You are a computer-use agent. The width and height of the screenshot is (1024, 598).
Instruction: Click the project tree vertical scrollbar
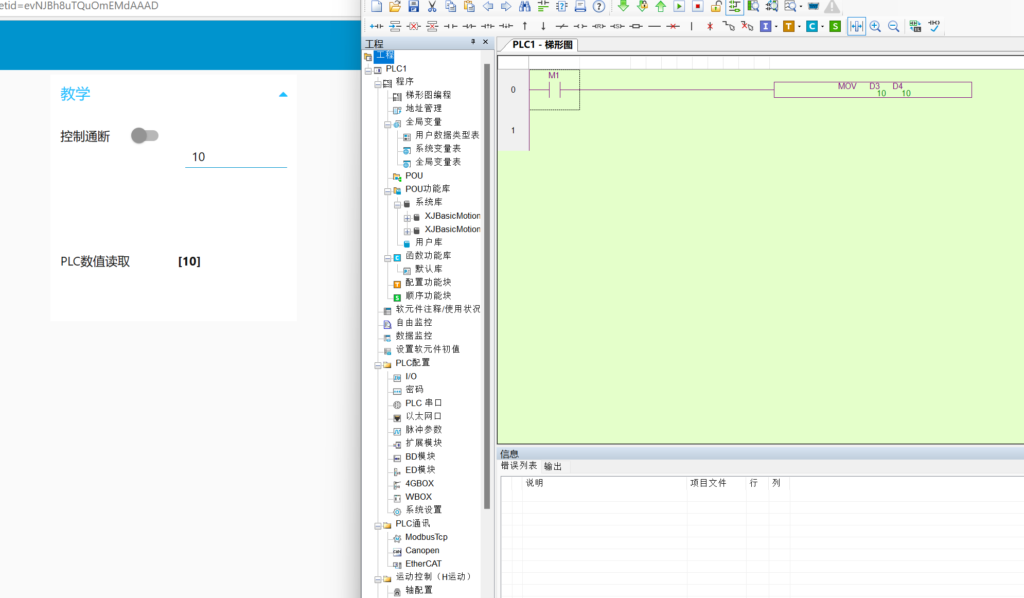coord(487,286)
